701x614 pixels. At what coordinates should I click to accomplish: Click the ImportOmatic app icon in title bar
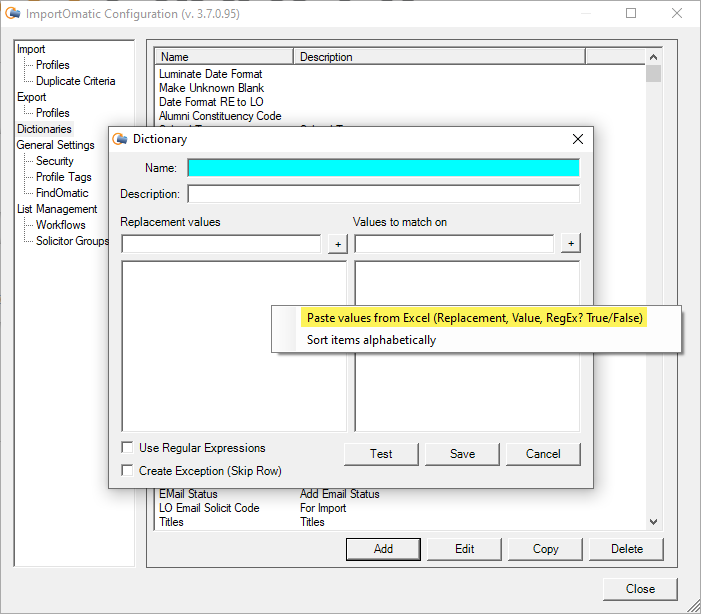13,13
